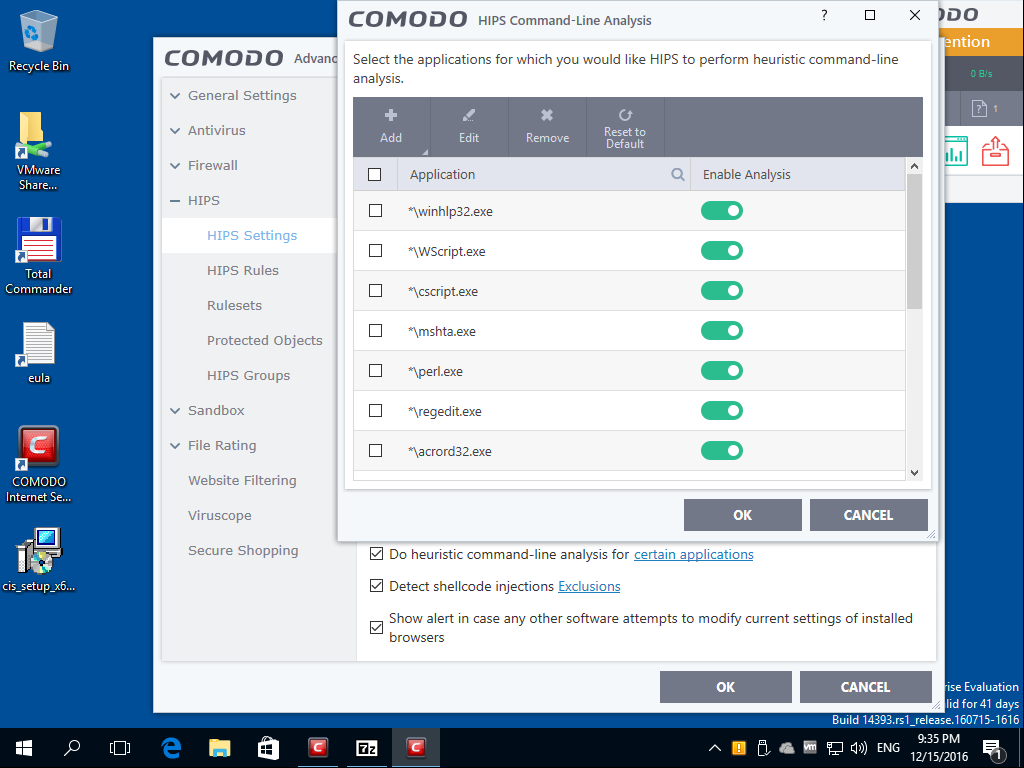Click Reset to Default toolbar button
This screenshot has height=768, width=1024.
point(625,127)
